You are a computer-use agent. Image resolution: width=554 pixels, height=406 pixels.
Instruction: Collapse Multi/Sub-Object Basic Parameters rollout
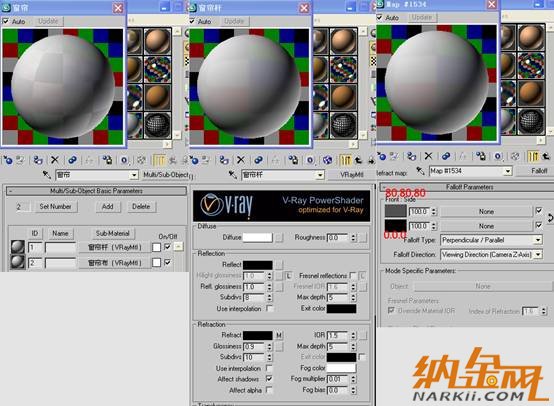click(96, 191)
